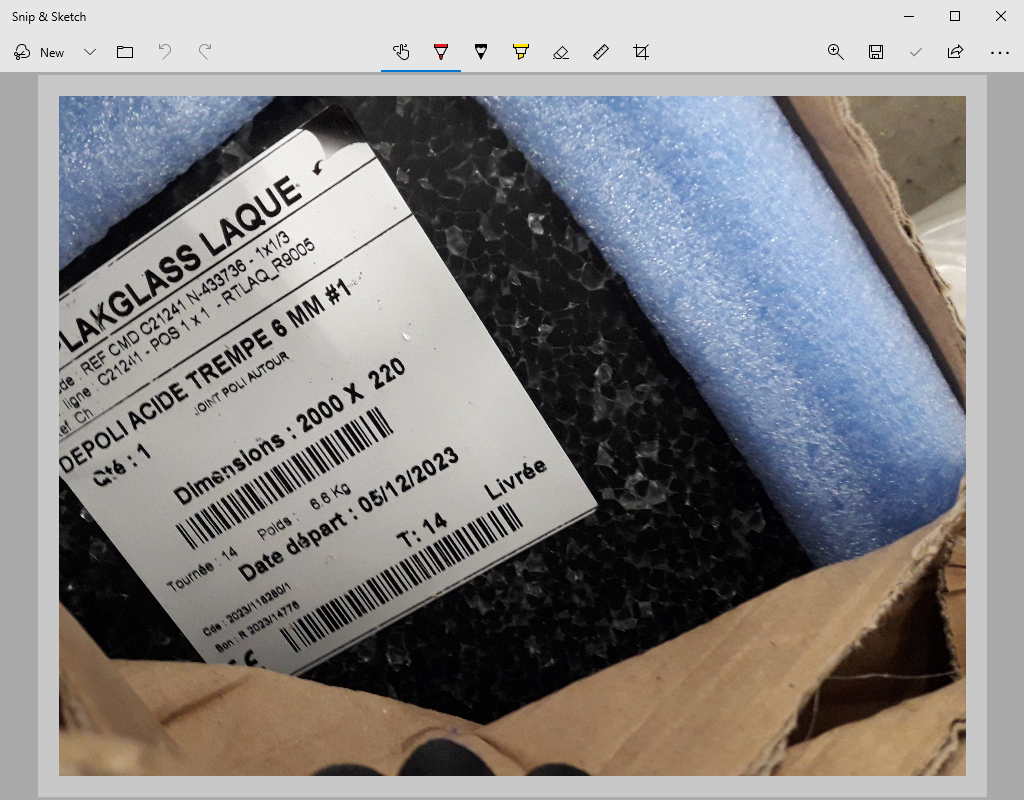
Task: Save the snip with floppy disk icon
Action: [x=876, y=52]
